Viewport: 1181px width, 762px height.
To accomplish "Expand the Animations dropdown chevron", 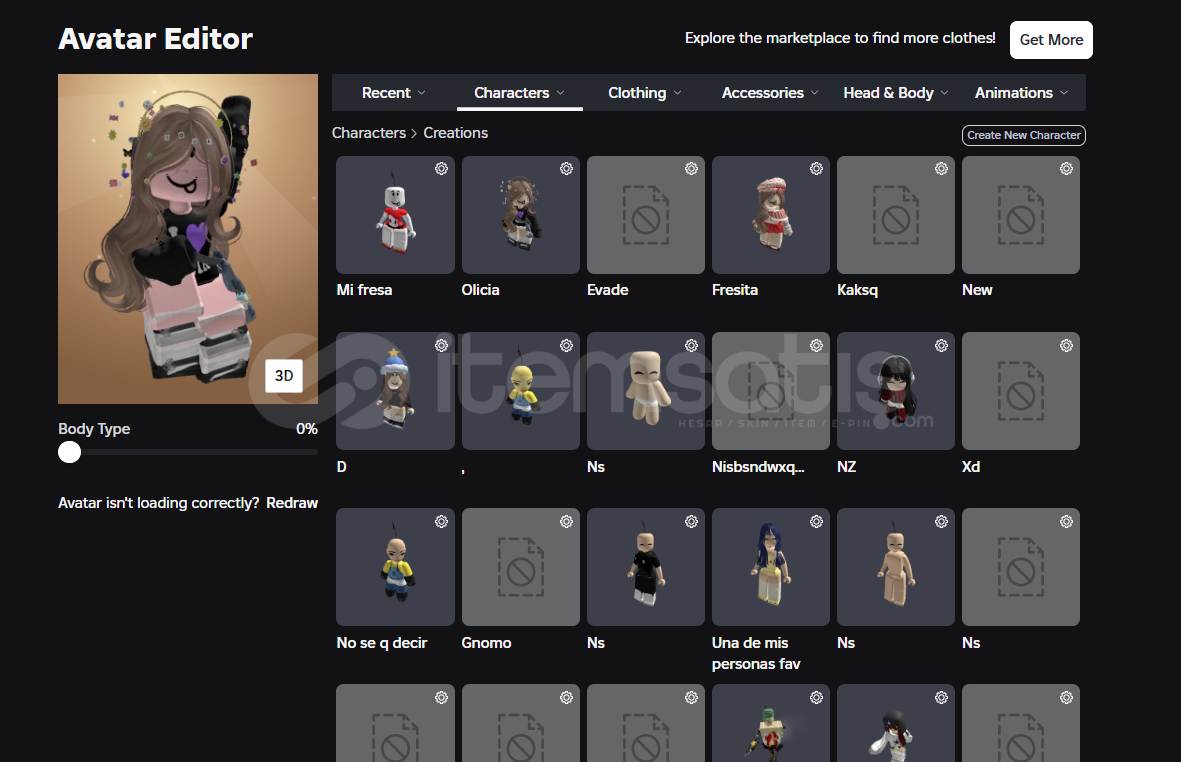I will tap(1064, 93).
